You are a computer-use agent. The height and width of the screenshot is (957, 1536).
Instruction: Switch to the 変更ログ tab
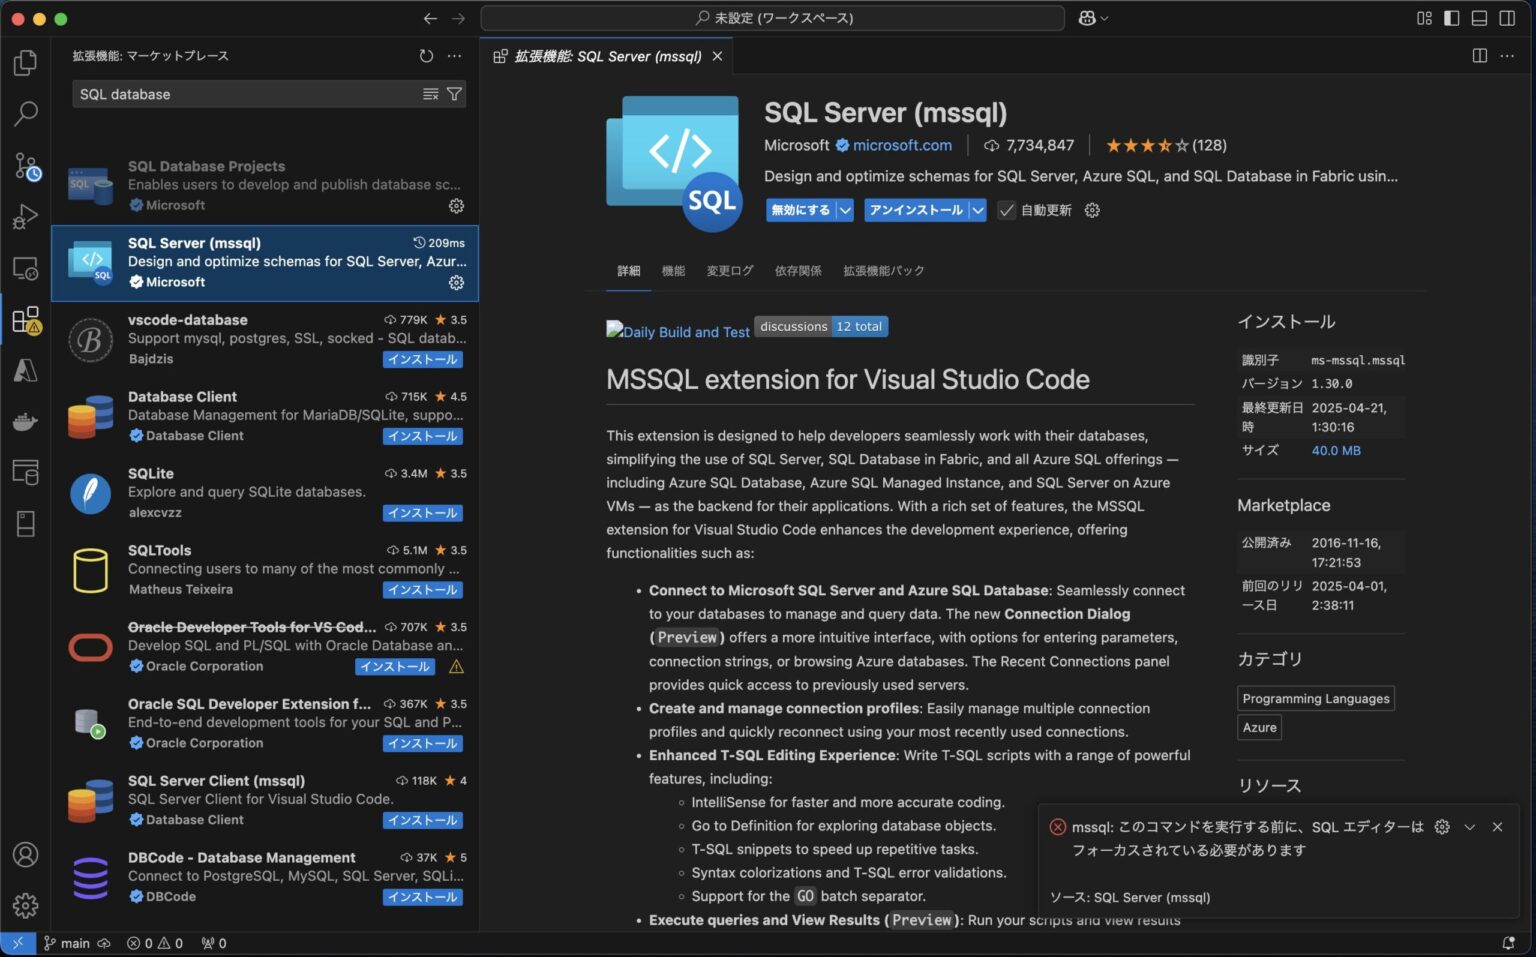pos(729,270)
